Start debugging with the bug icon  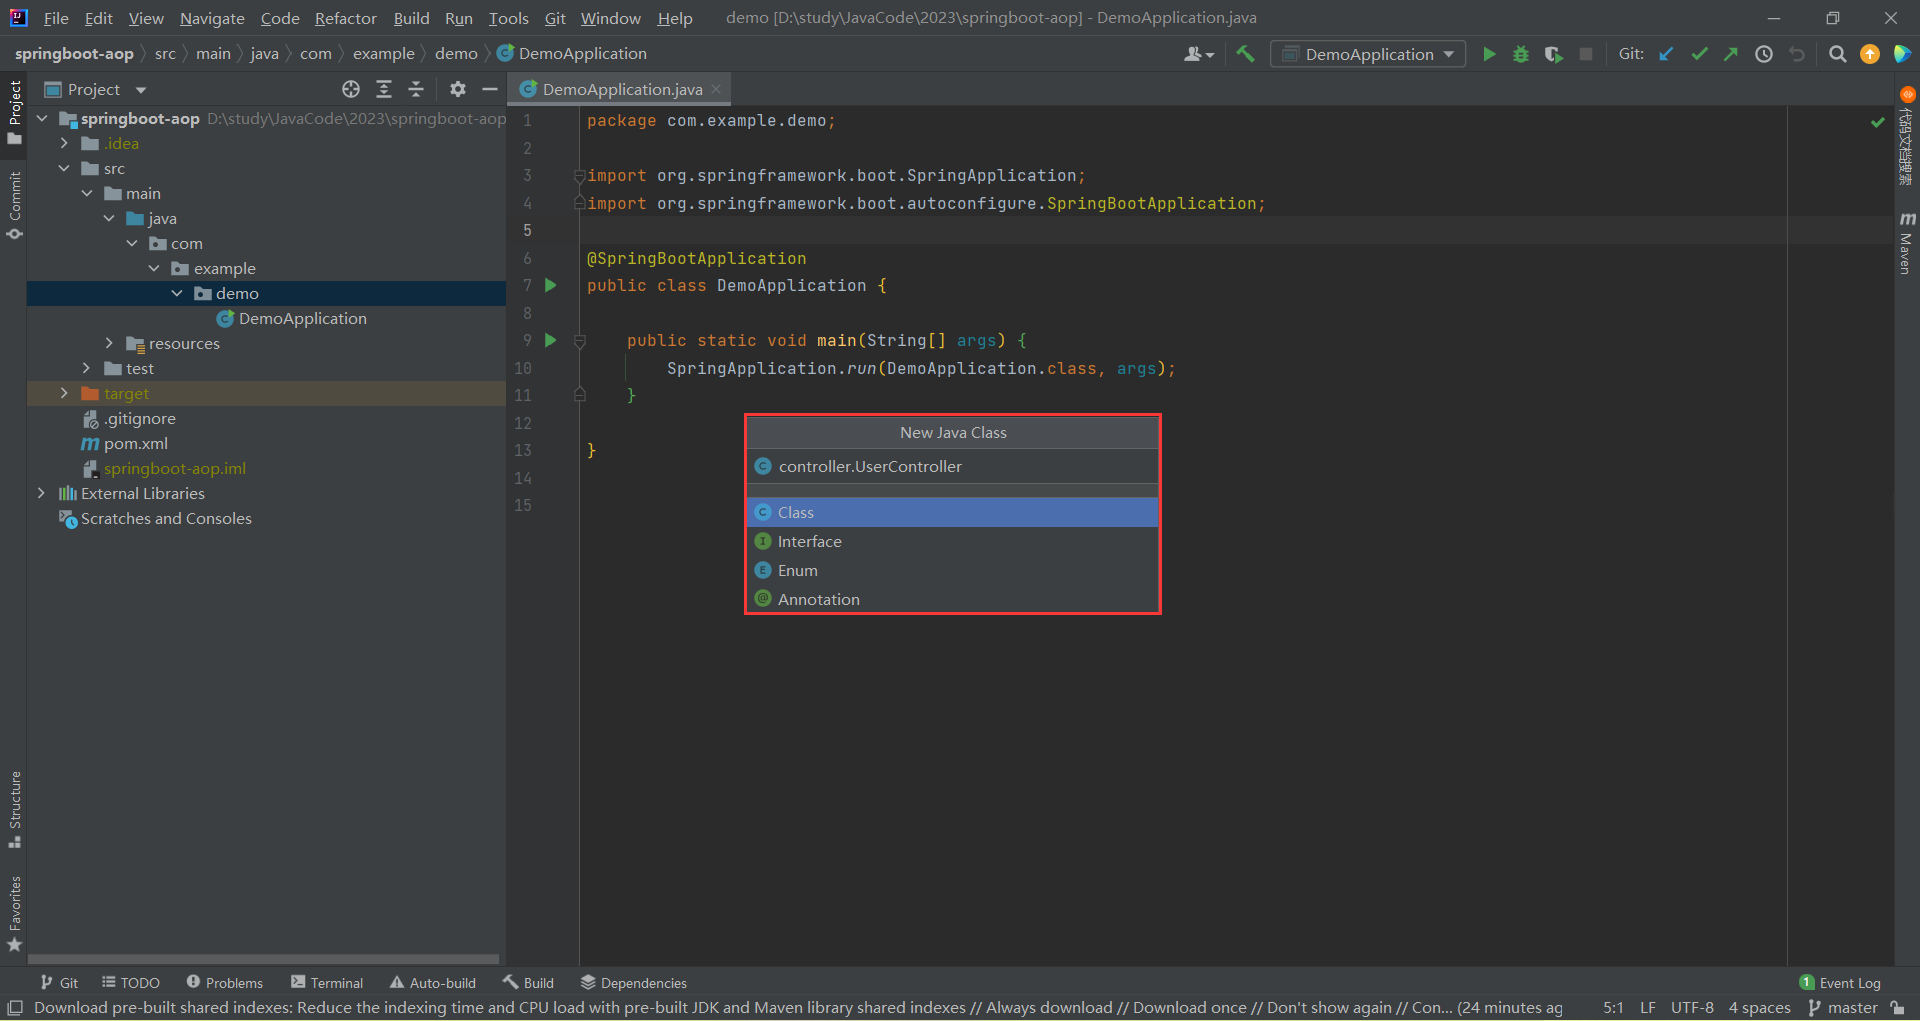click(1521, 54)
